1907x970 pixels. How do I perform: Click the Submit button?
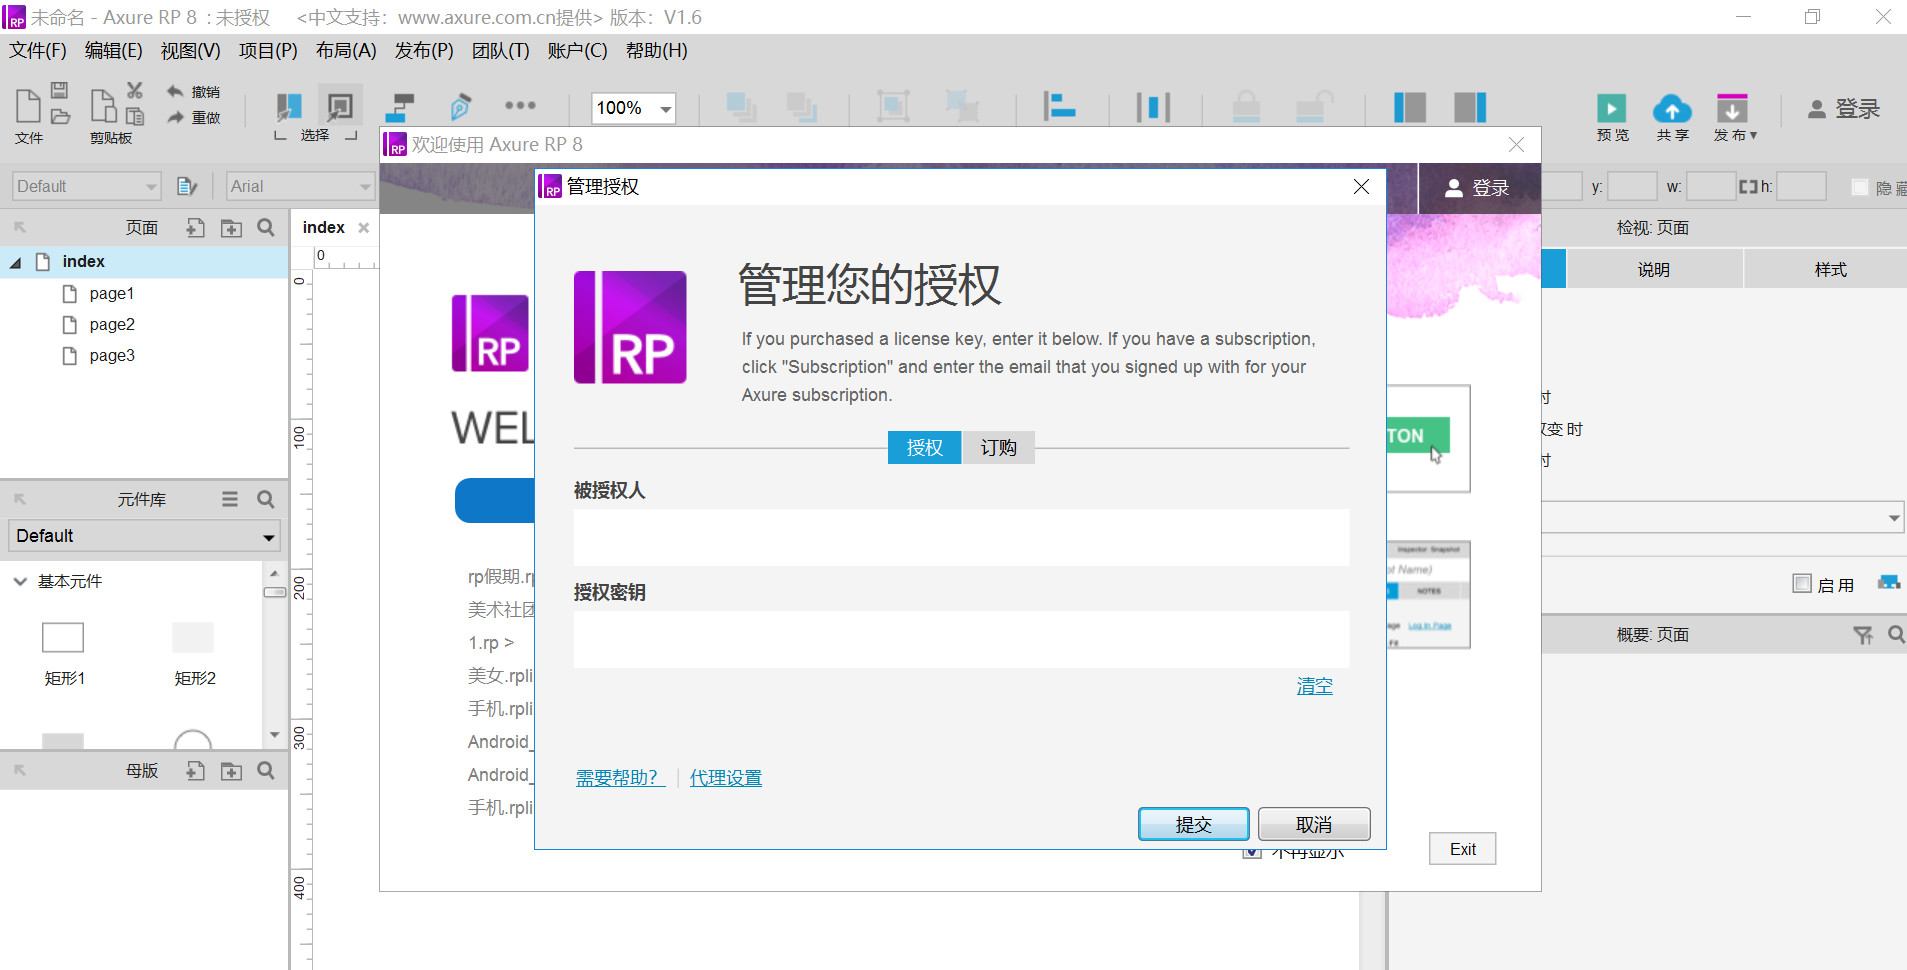(1193, 824)
